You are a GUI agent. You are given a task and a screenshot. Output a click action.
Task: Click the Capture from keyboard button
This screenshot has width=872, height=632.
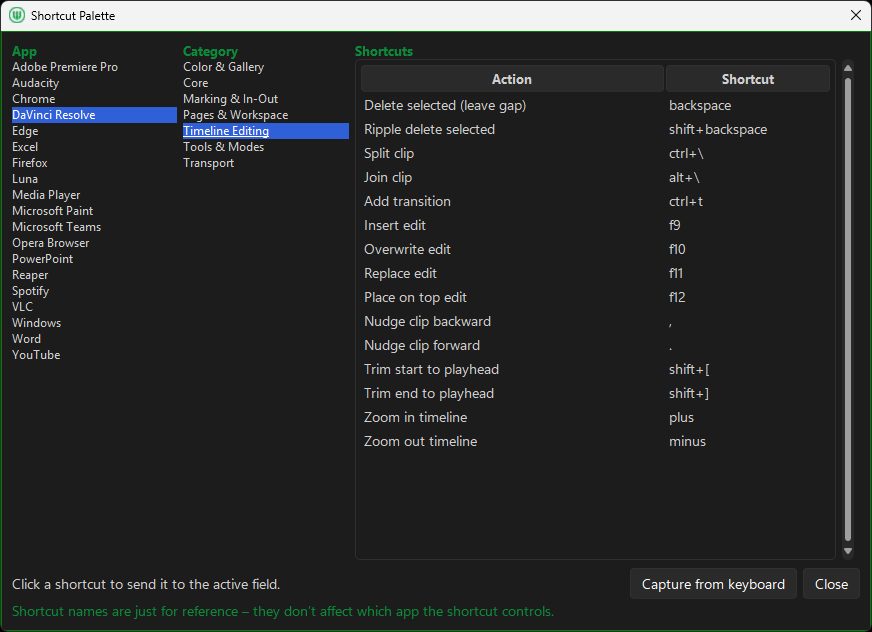pos(713,583)
